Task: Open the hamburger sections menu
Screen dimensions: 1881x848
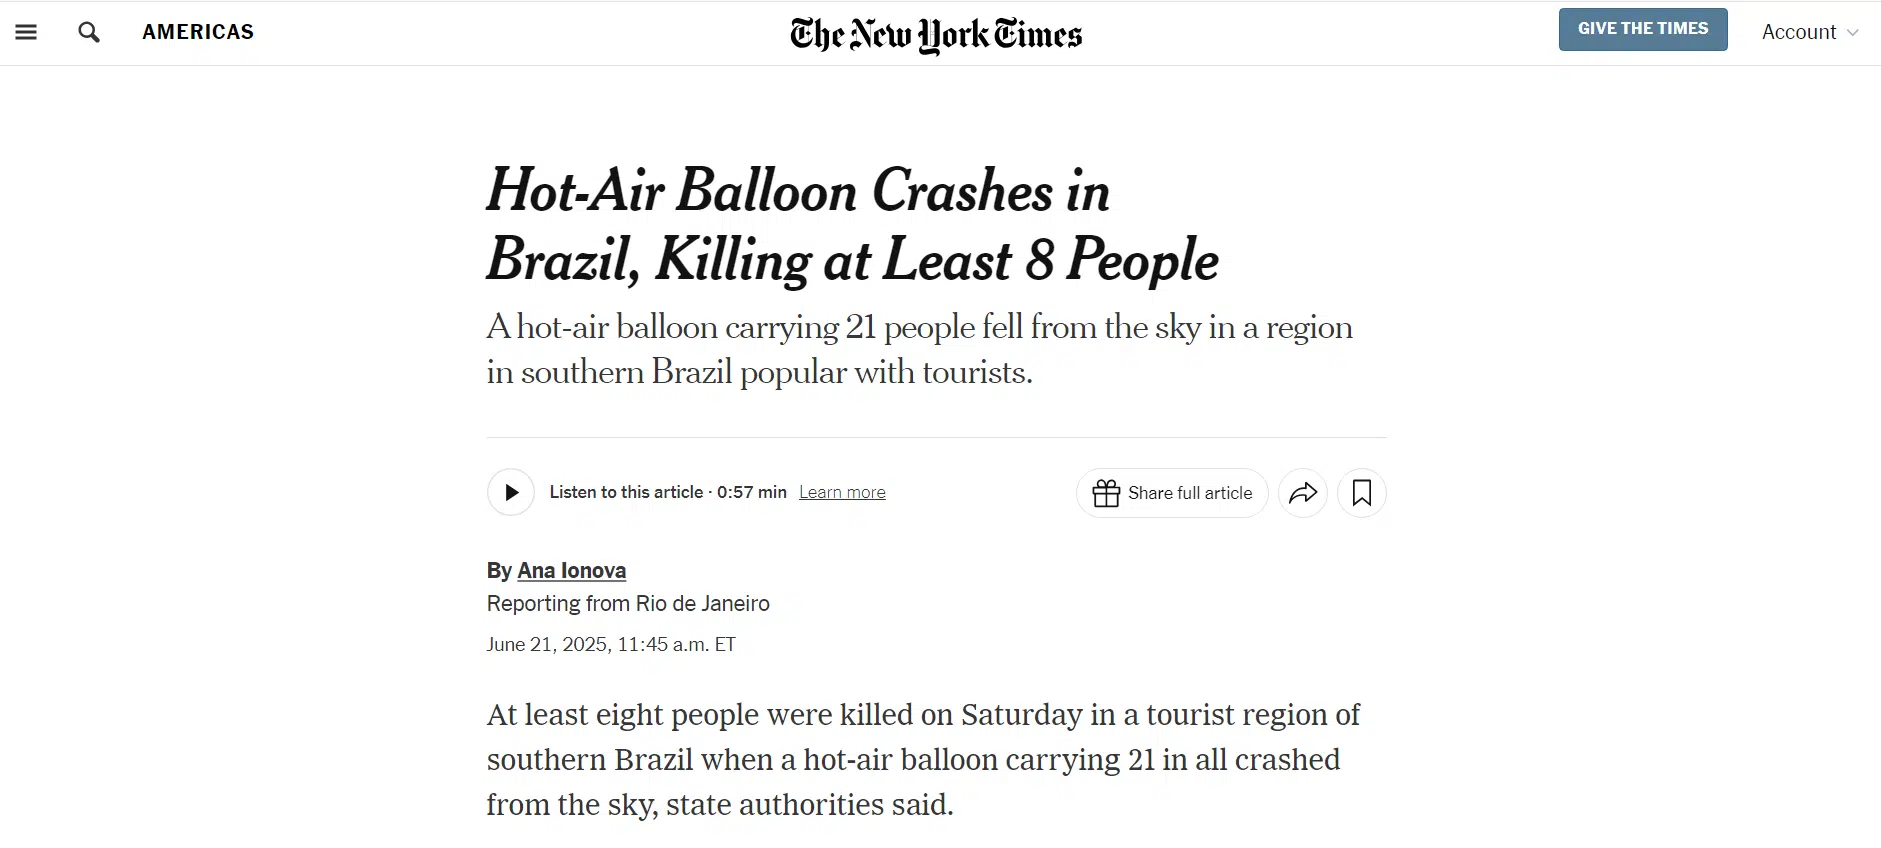Action: point(26,32)
